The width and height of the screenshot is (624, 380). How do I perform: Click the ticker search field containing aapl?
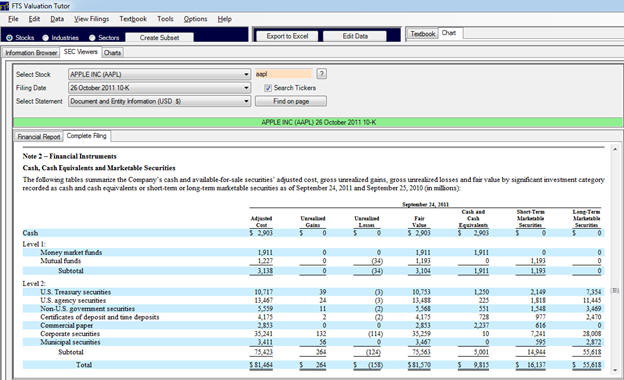pyautogui.click(x=284, y=74)
